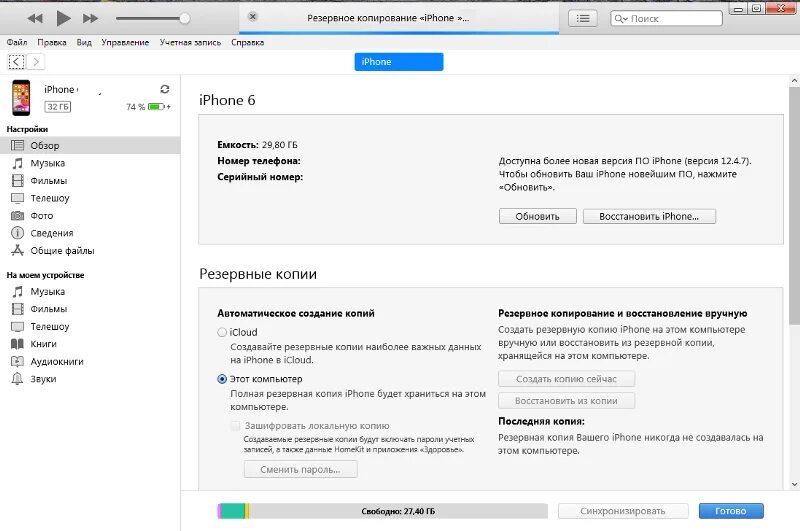Viewport: 800px width, 531px height.
Task: Open the Управление menu
Action: (125, 42)
